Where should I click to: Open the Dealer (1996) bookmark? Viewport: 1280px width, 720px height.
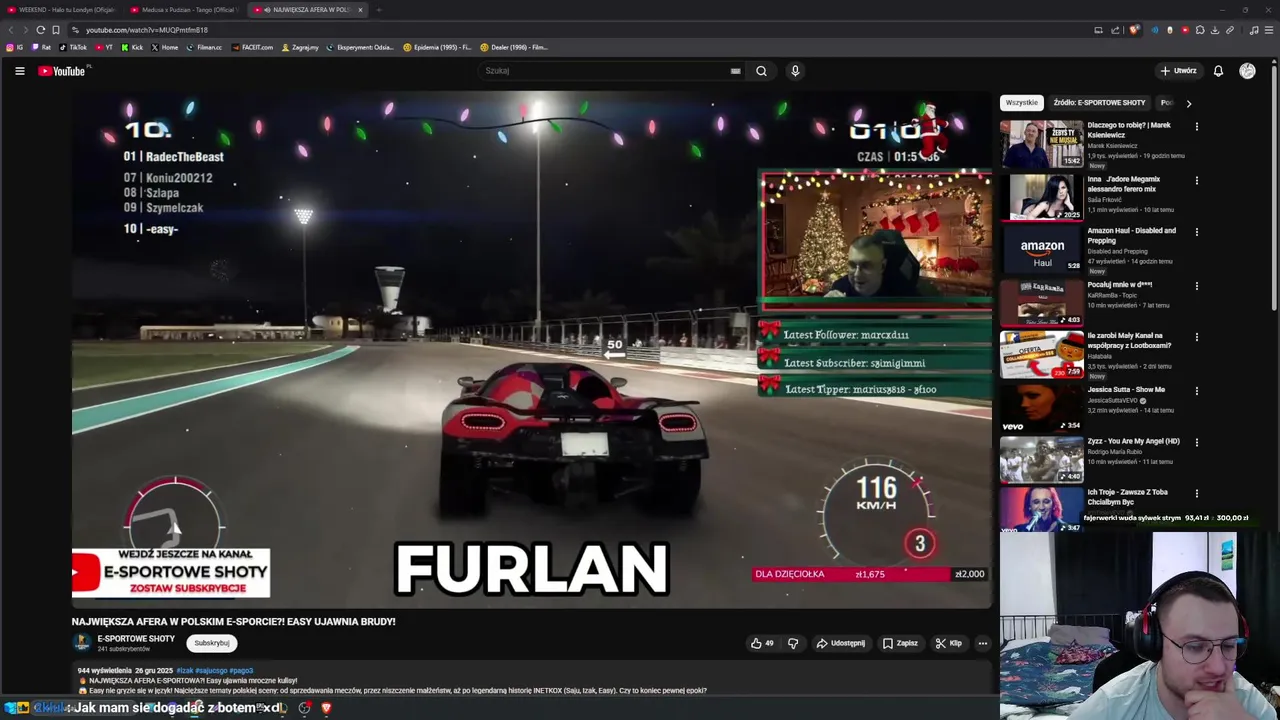514,47
